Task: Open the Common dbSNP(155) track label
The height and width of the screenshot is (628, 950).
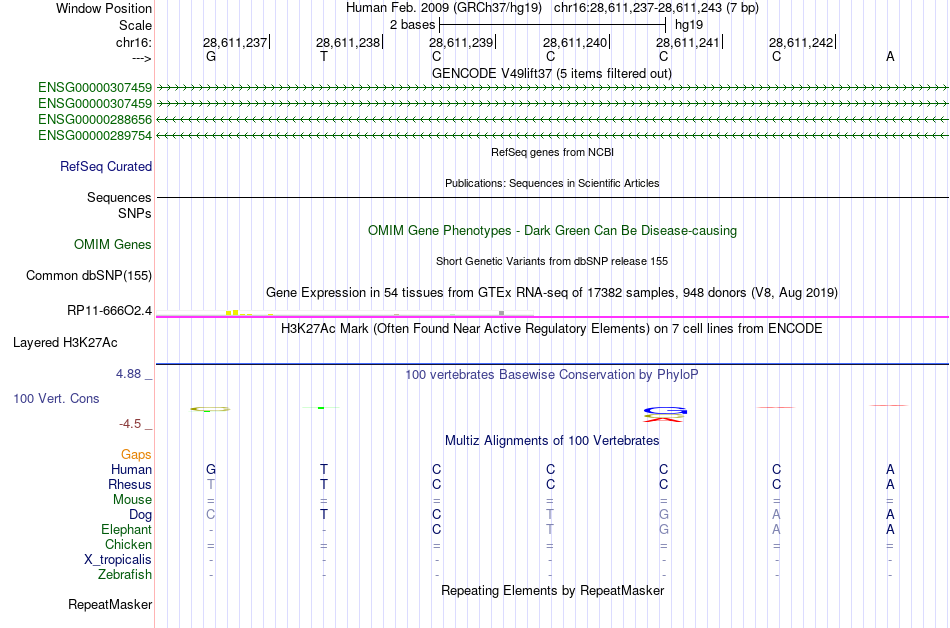Action: pyautogui.click(x=89, y=276)
